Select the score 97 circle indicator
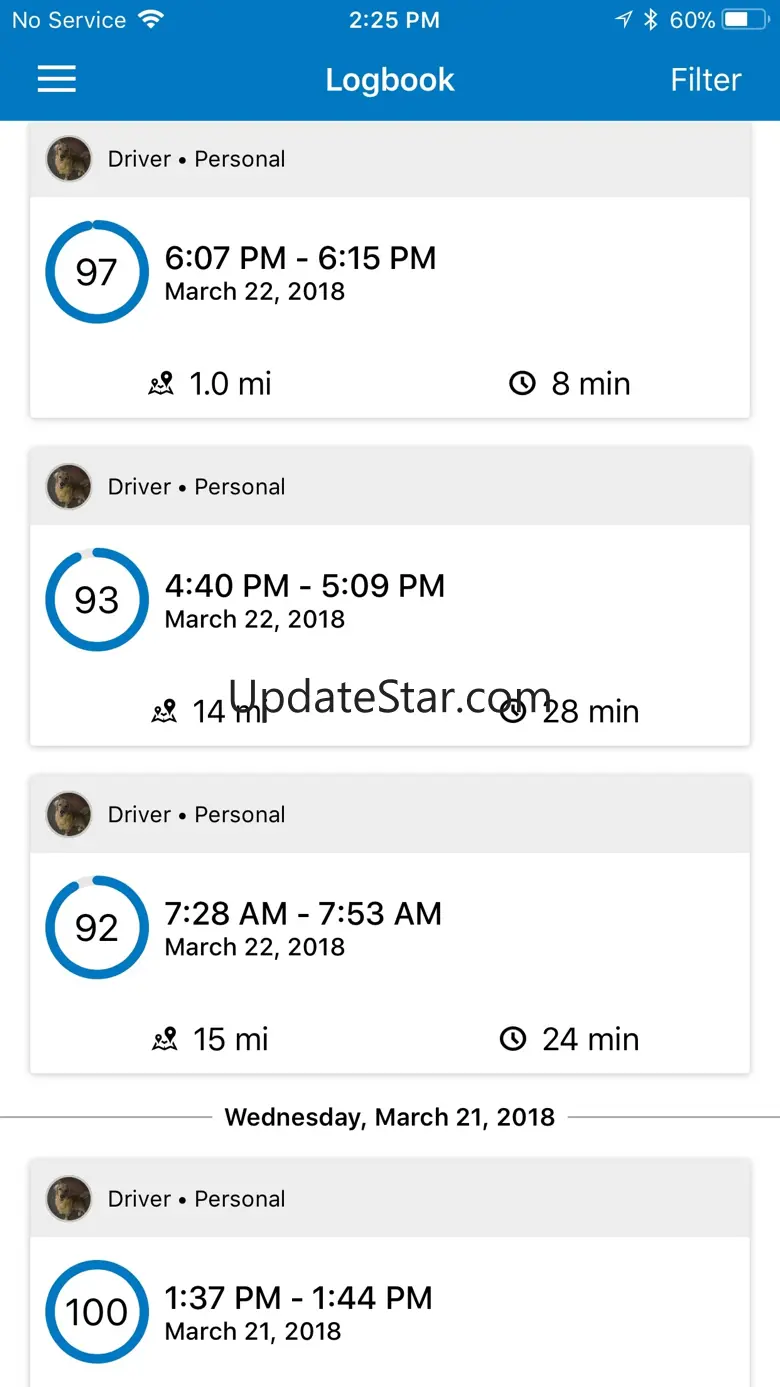The image size is (780, 1387). (97, 272)
